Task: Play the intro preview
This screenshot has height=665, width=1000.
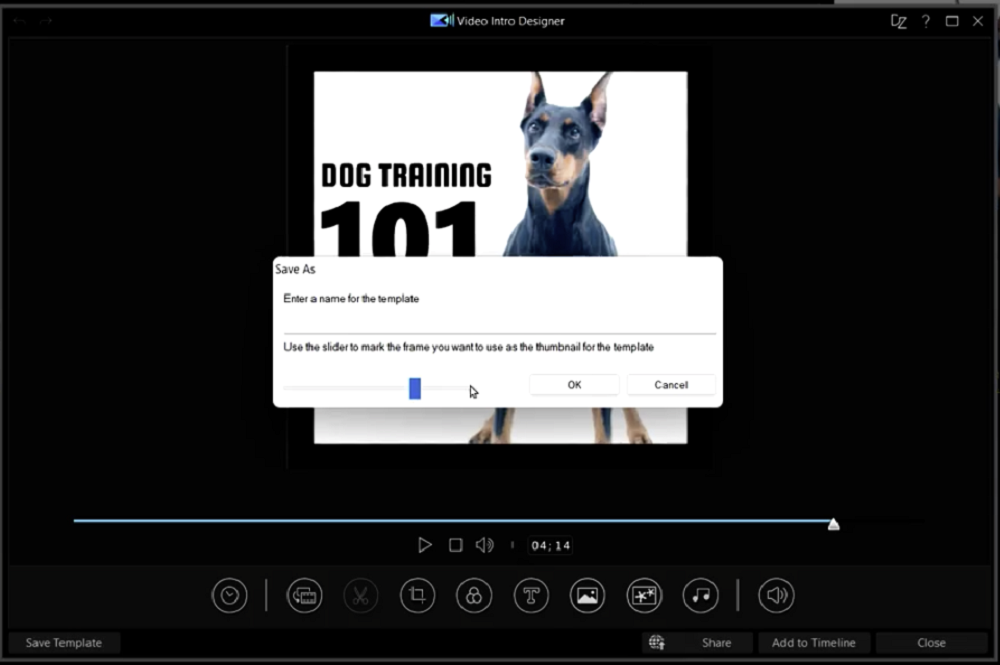Action: tap(425, 545)
